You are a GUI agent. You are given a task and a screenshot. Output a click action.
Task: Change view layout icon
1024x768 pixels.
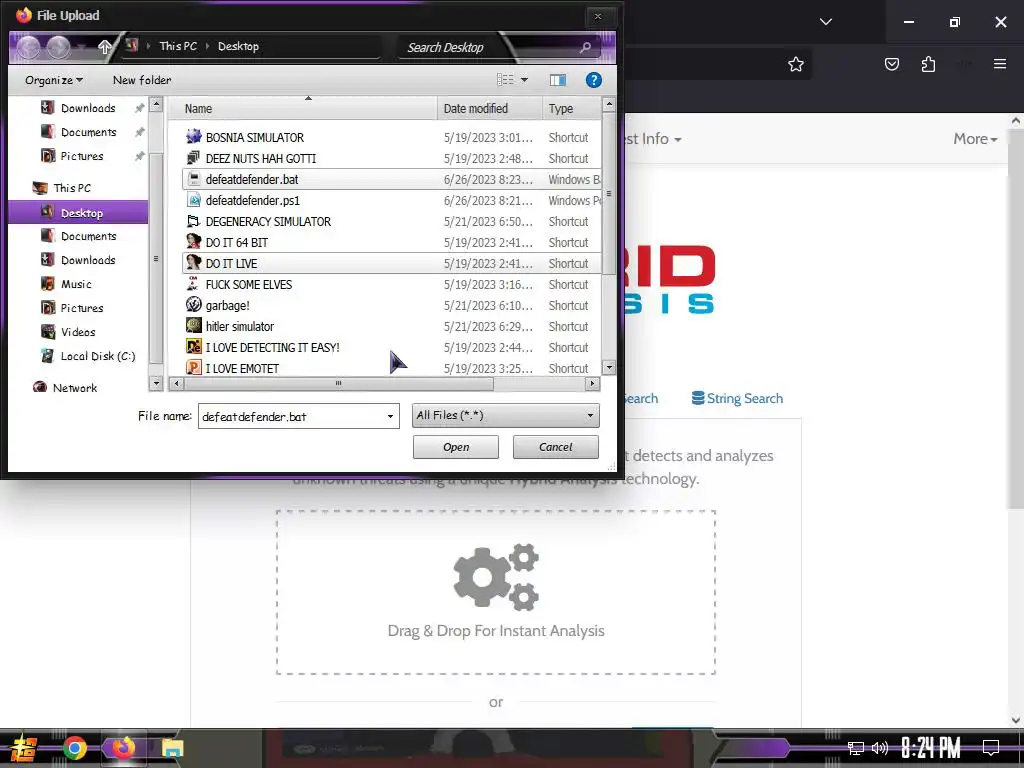(505, 80)
